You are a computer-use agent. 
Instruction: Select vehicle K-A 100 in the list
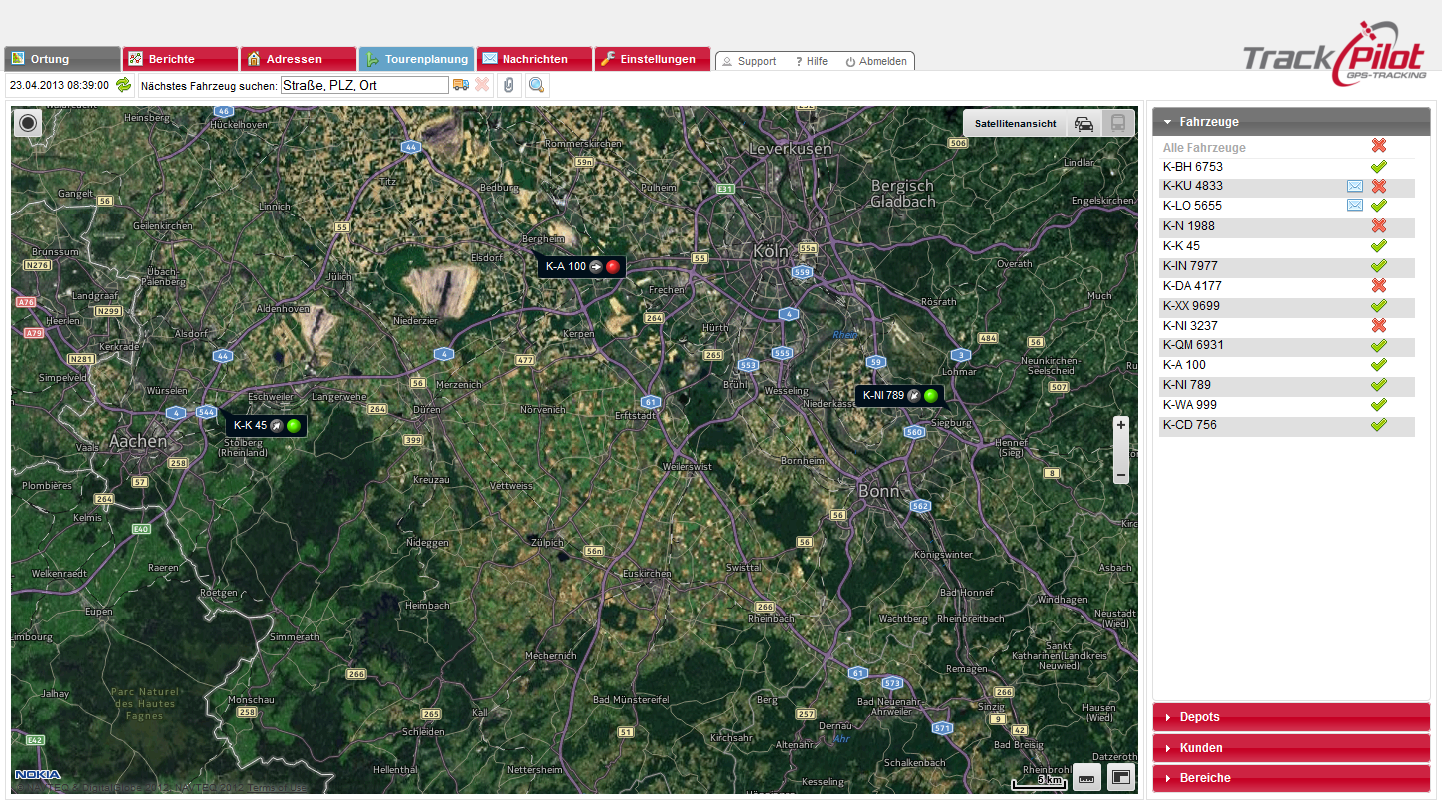pos(1184,365)
